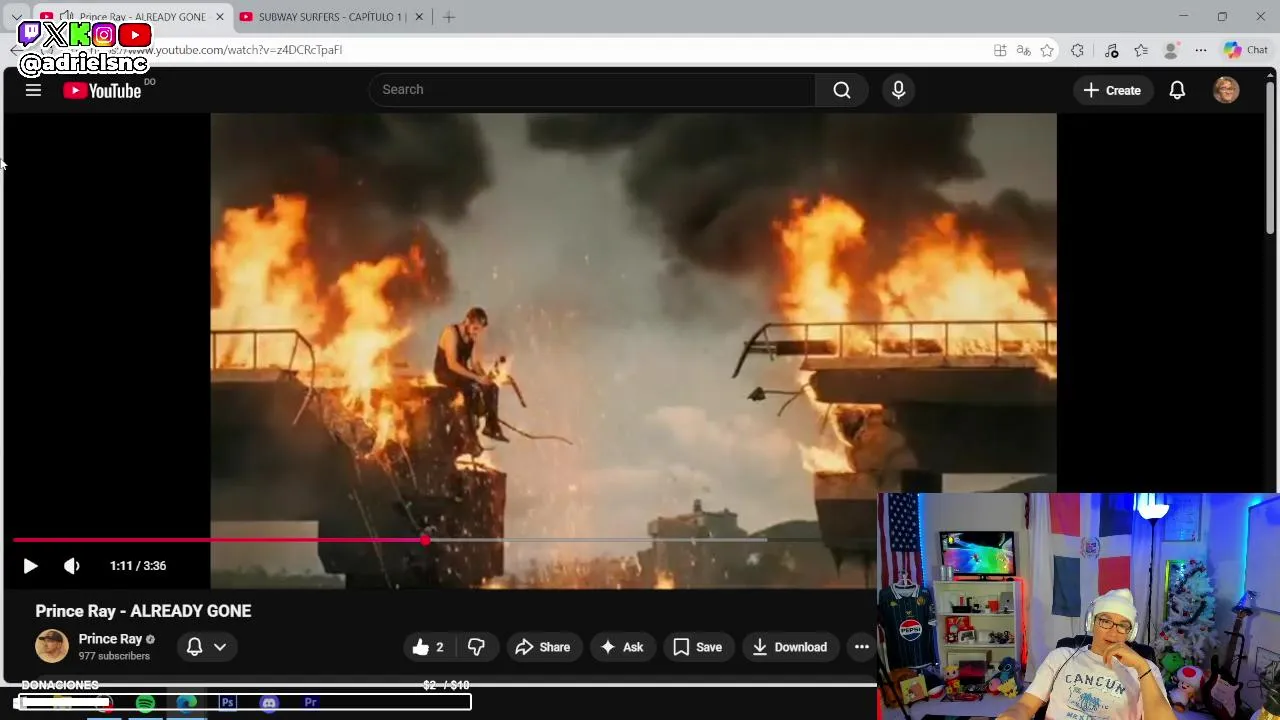Focus the YouTube search field
Viewport: 1280px width, 720px height.
592,90
